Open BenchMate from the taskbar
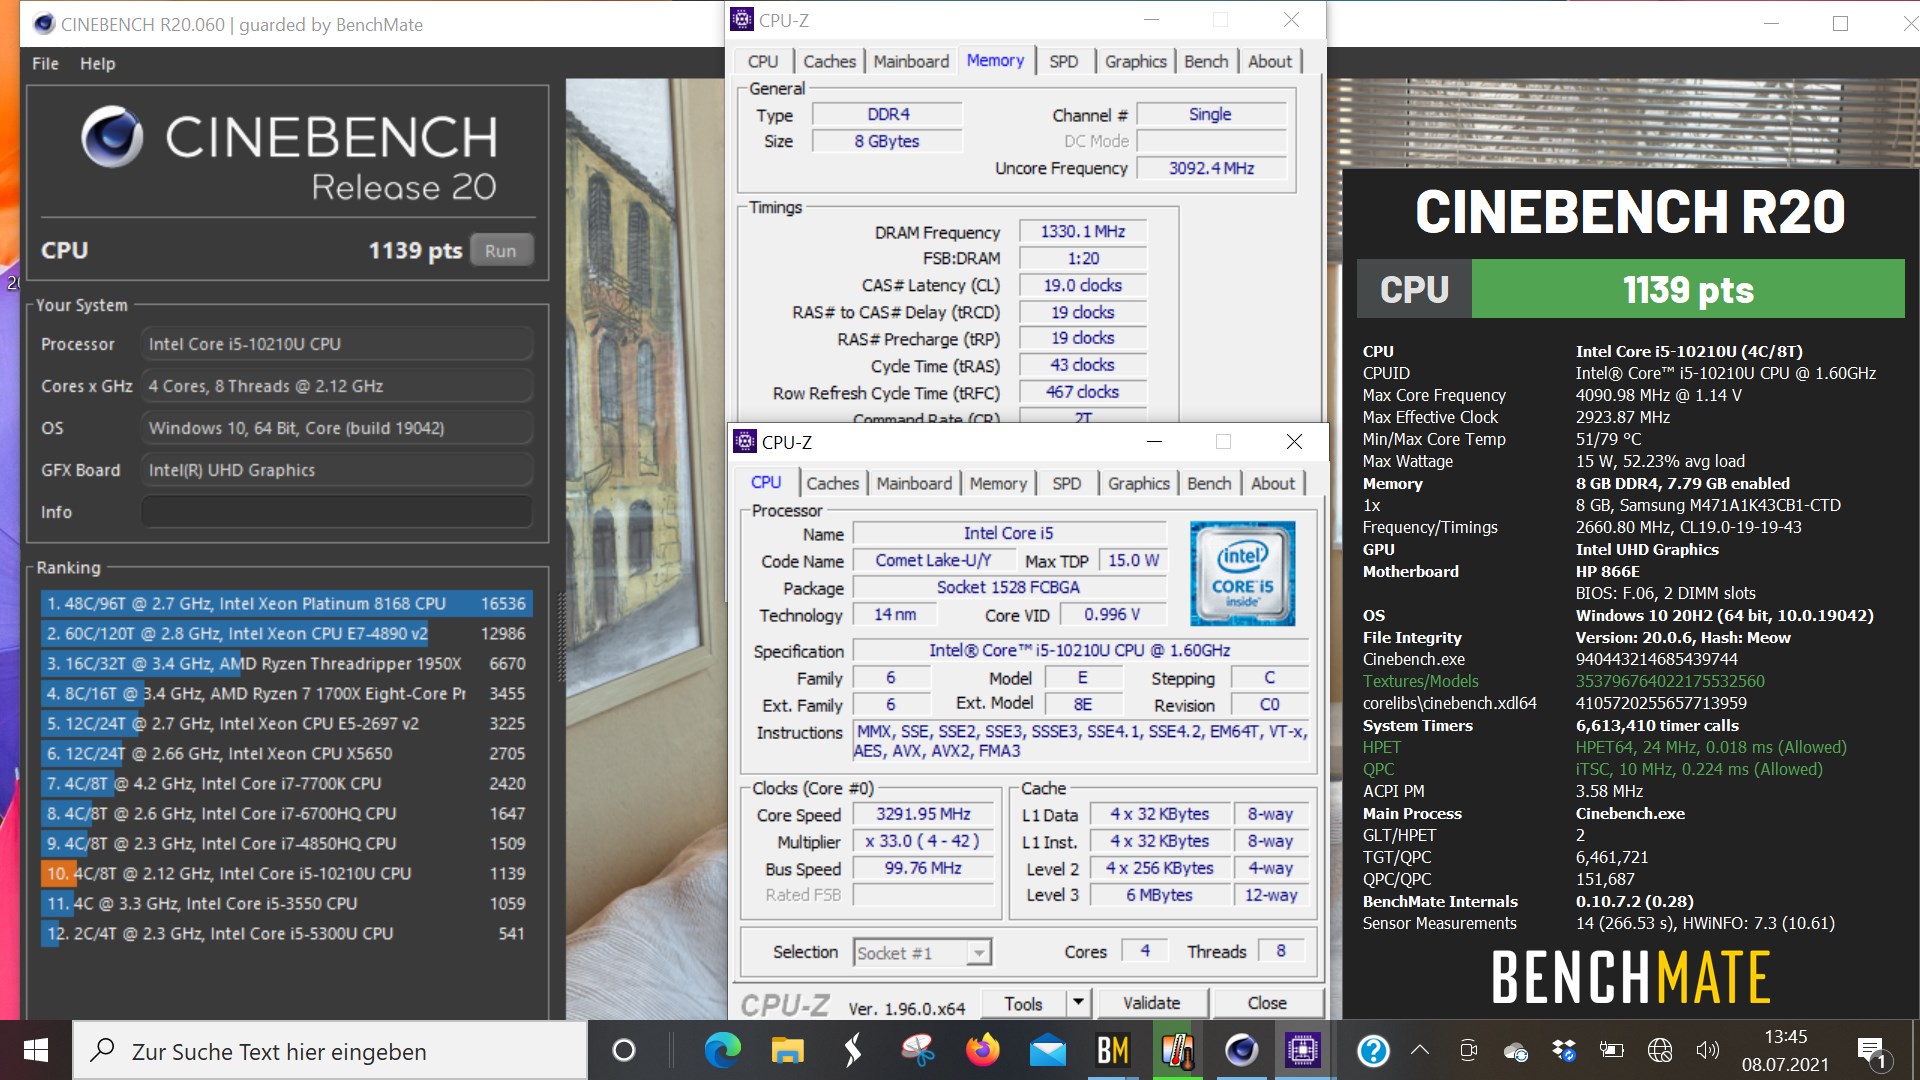Viewport: 1920px width, 1080px height. tap(1113, 1050)
